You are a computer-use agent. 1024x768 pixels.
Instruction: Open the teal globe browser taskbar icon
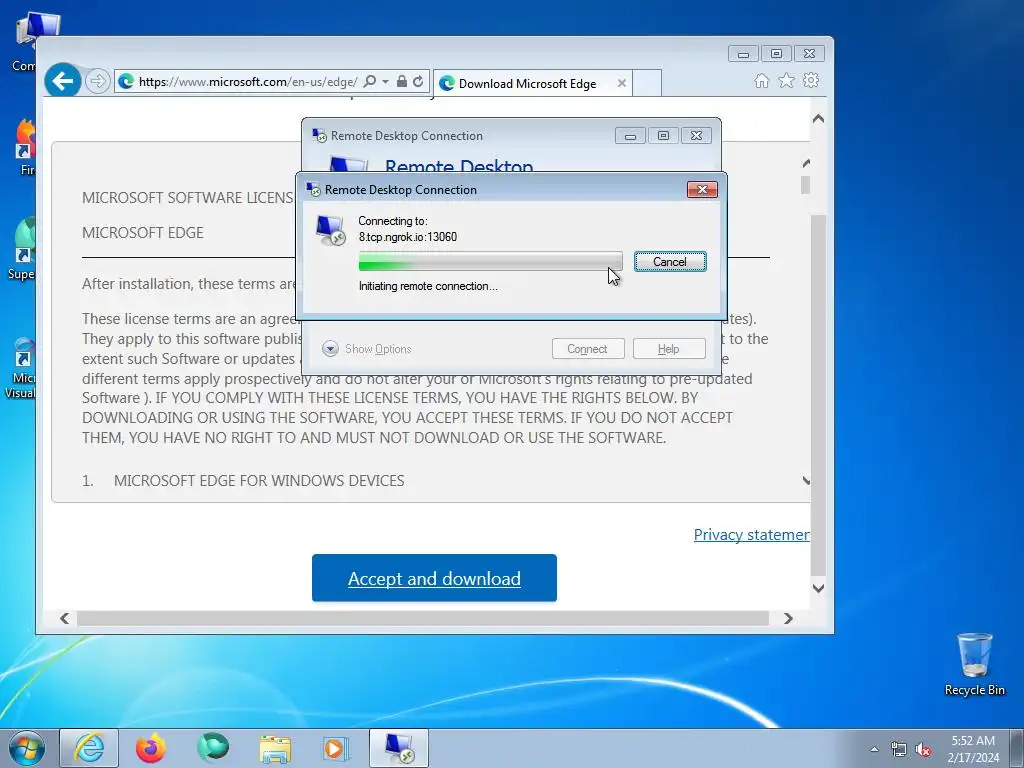[x=213, y=748]
